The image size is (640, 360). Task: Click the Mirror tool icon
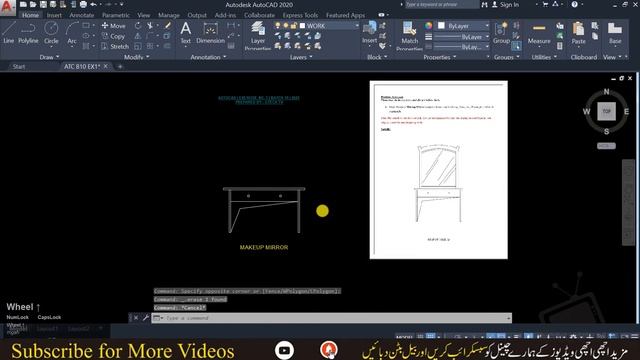click(x=138, y=36)
